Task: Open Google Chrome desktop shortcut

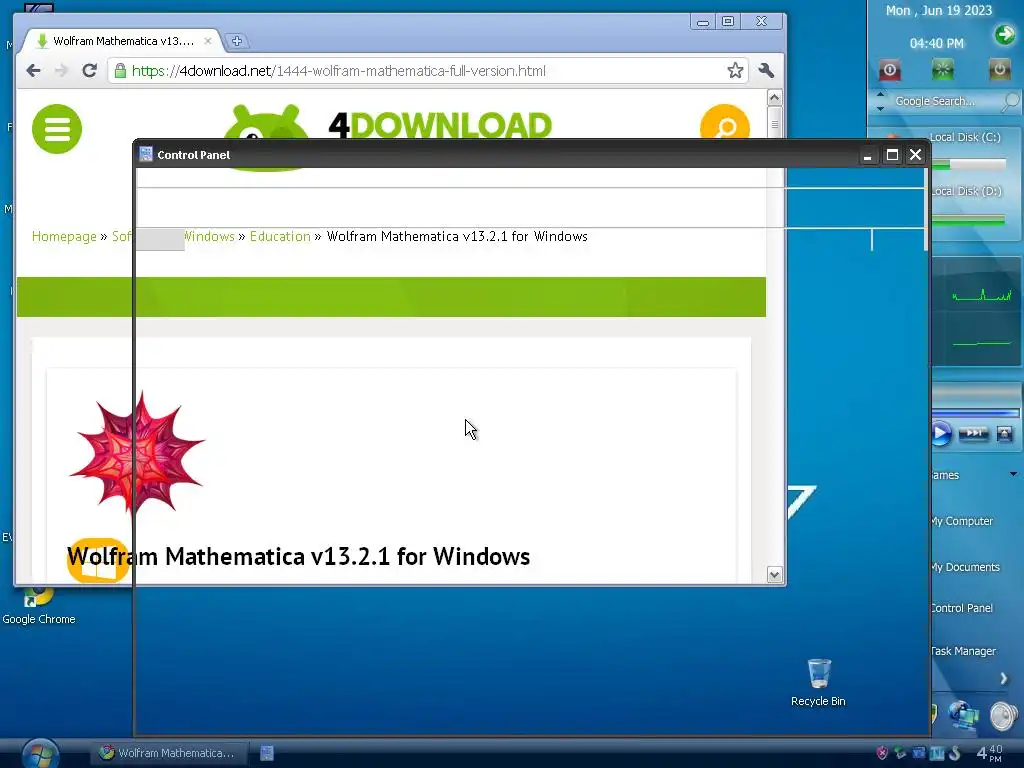Action: click(x=39, y=605)
